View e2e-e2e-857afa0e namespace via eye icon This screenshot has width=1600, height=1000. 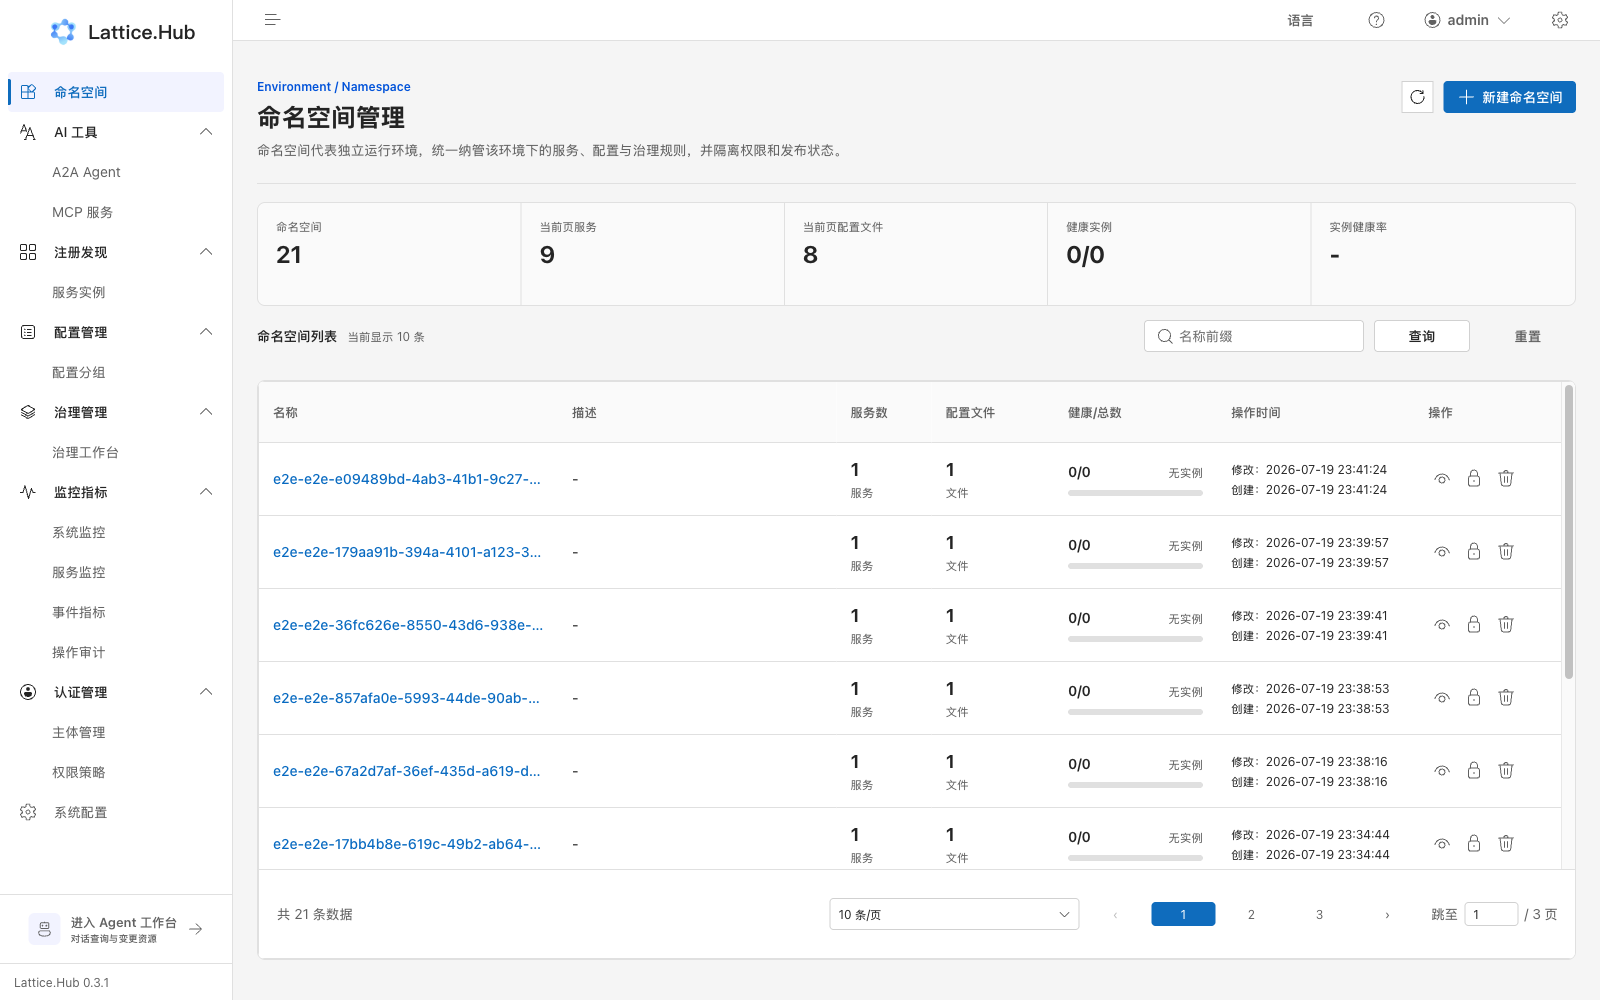[1442, 698]
